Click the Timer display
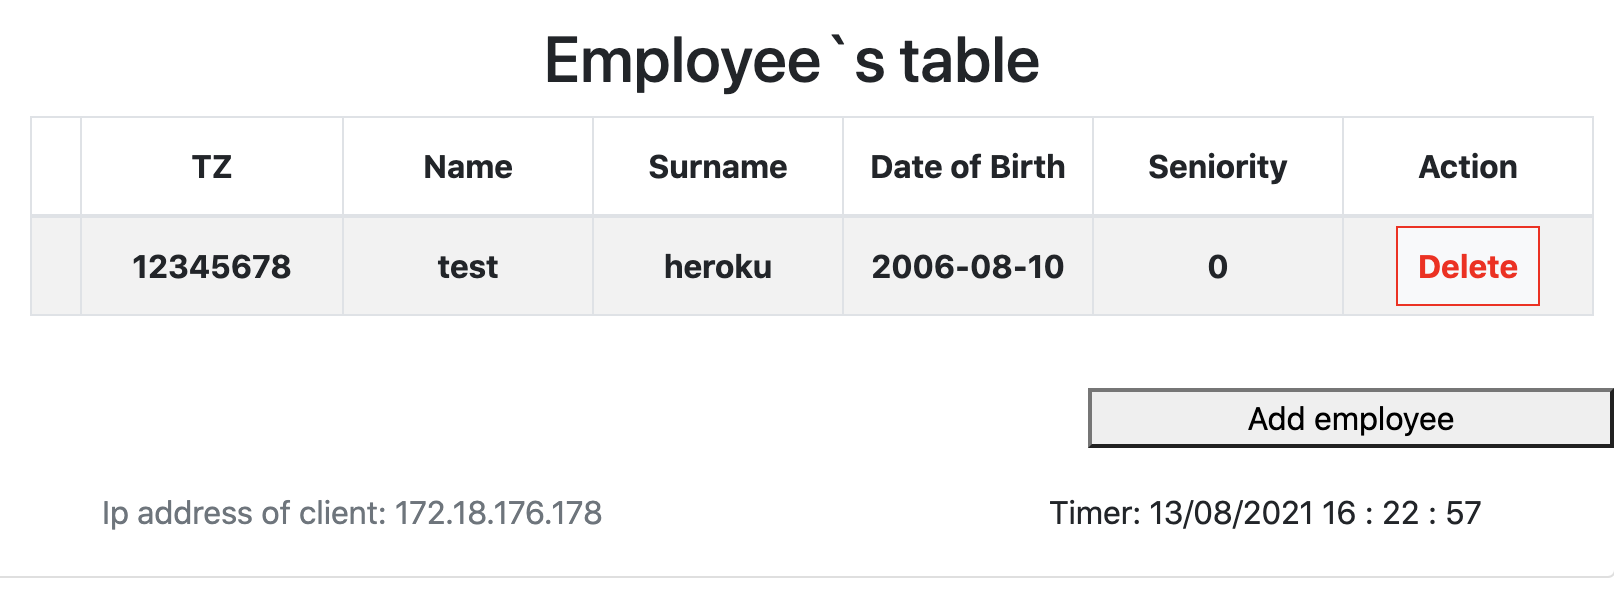 pos(1265,511)
